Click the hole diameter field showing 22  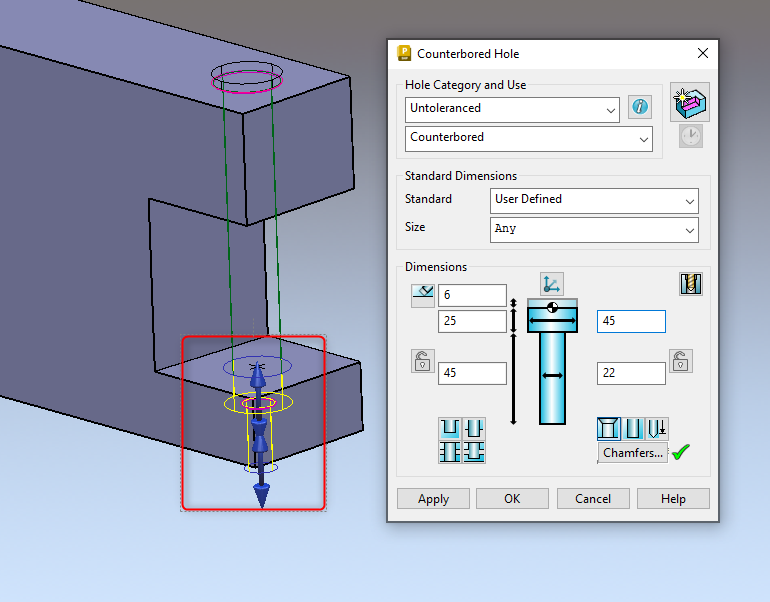tap(631, 373)
